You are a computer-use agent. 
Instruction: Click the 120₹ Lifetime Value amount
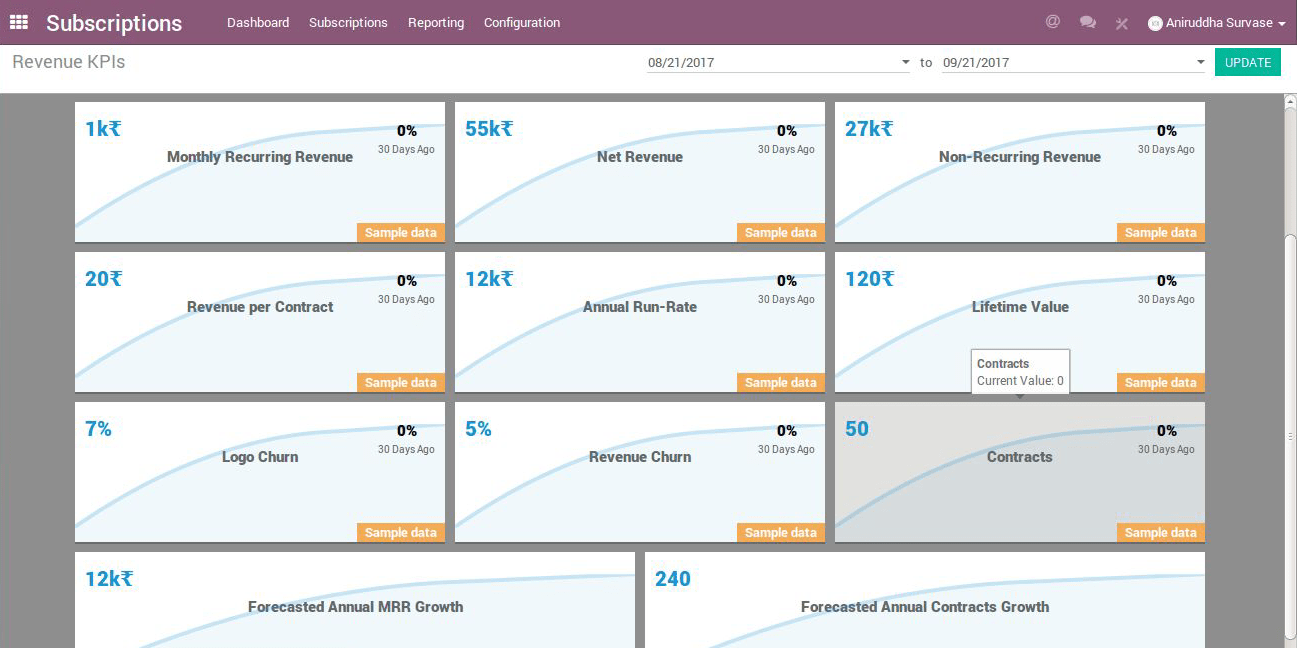click(870, 279)
